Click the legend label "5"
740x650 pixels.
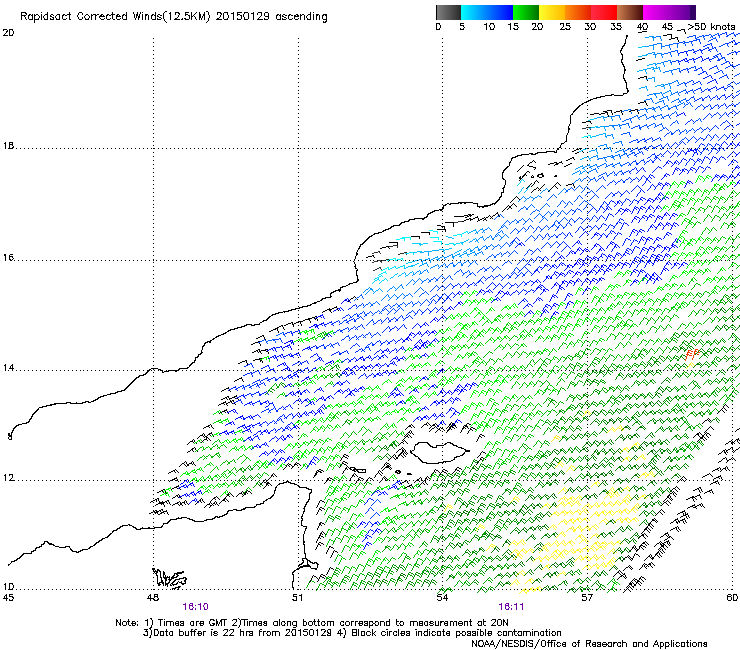[462, 27]
